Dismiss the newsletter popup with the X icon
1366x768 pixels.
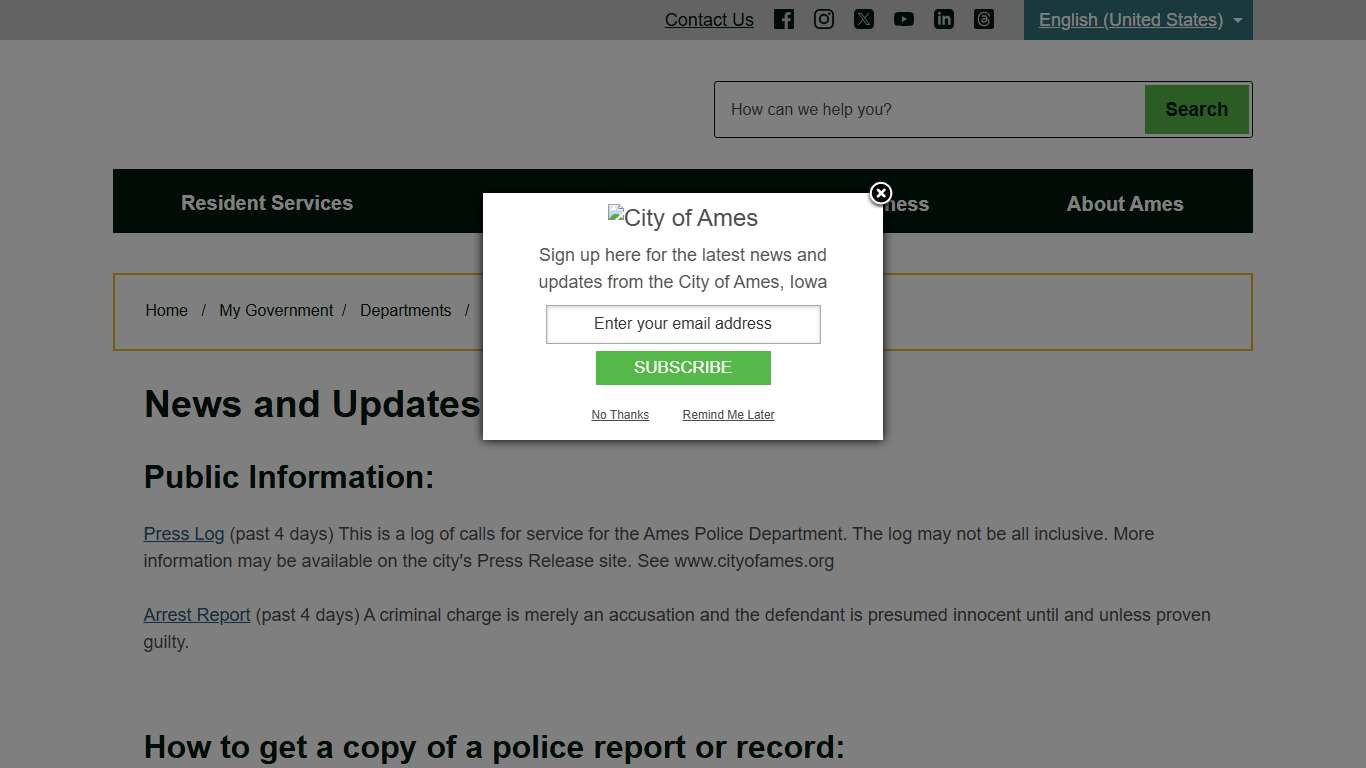(x=881, y=194)
